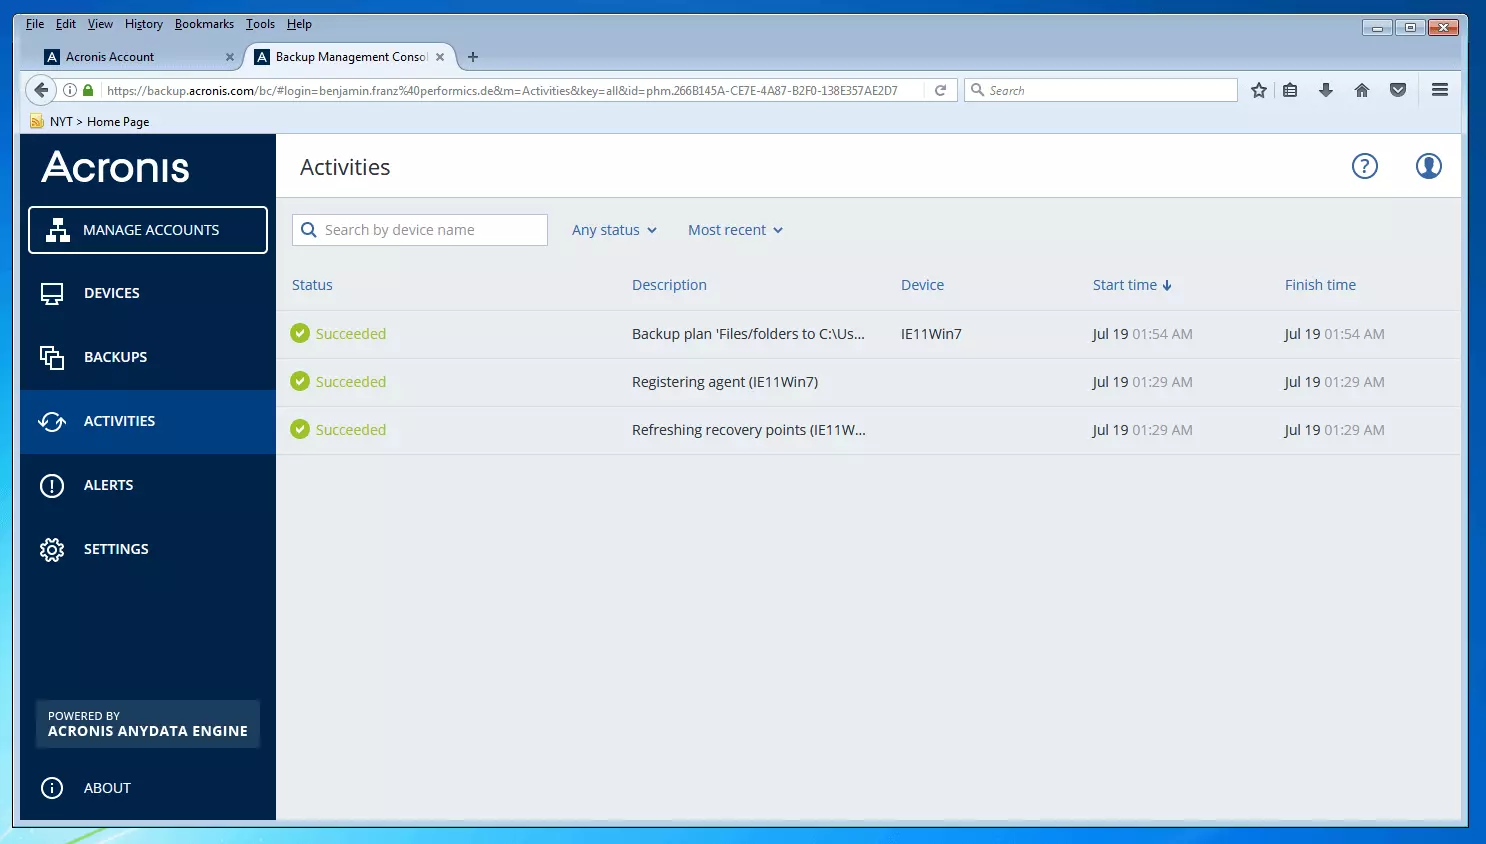This screenshot has width=1486, height=844.
Task: Open the Edit menu
Action: pos(66,24)
